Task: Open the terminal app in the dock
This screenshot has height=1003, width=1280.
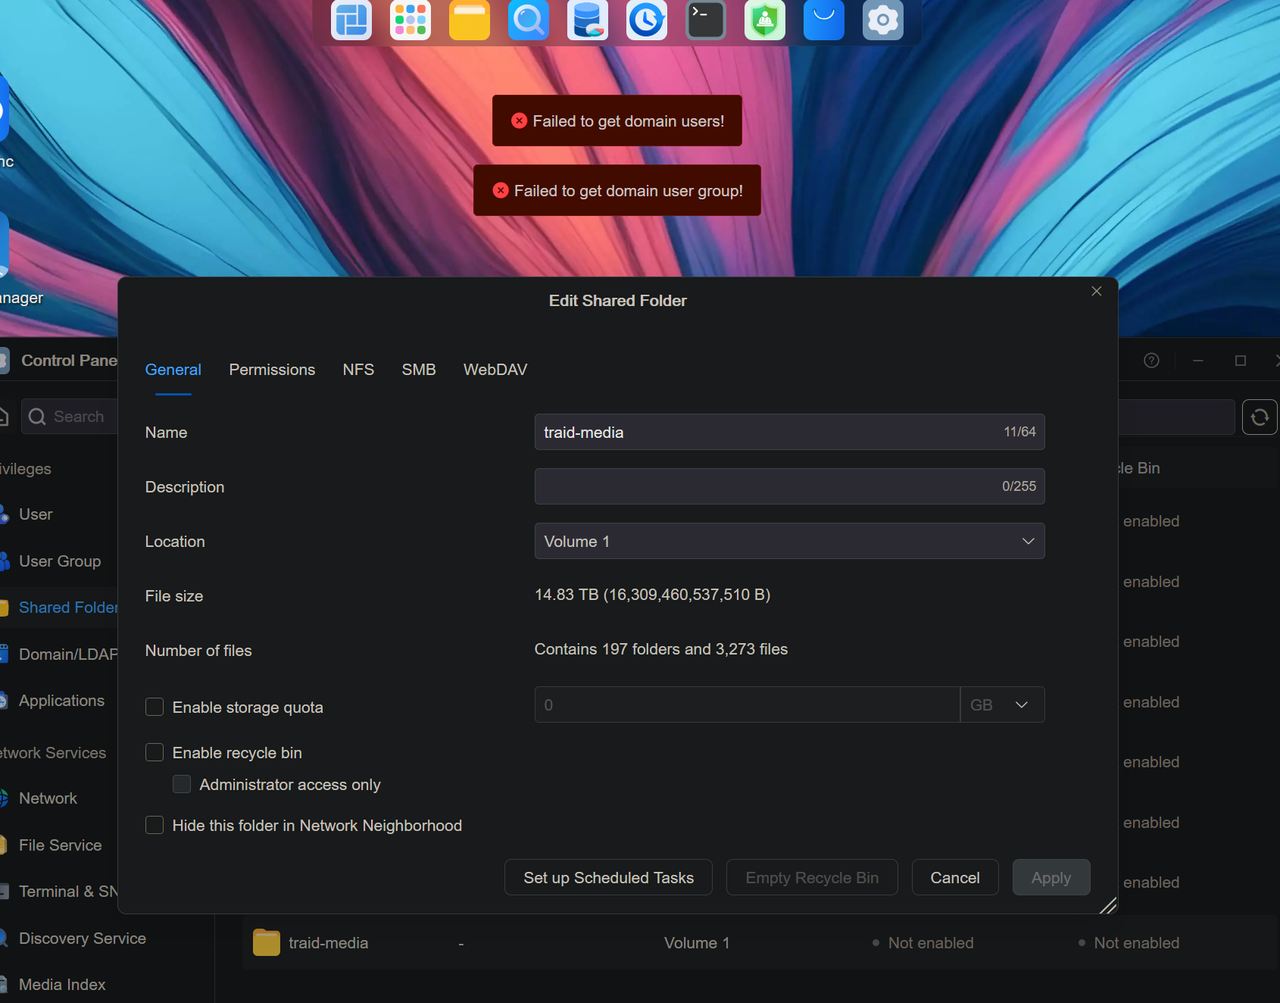Action: [705, 20]
